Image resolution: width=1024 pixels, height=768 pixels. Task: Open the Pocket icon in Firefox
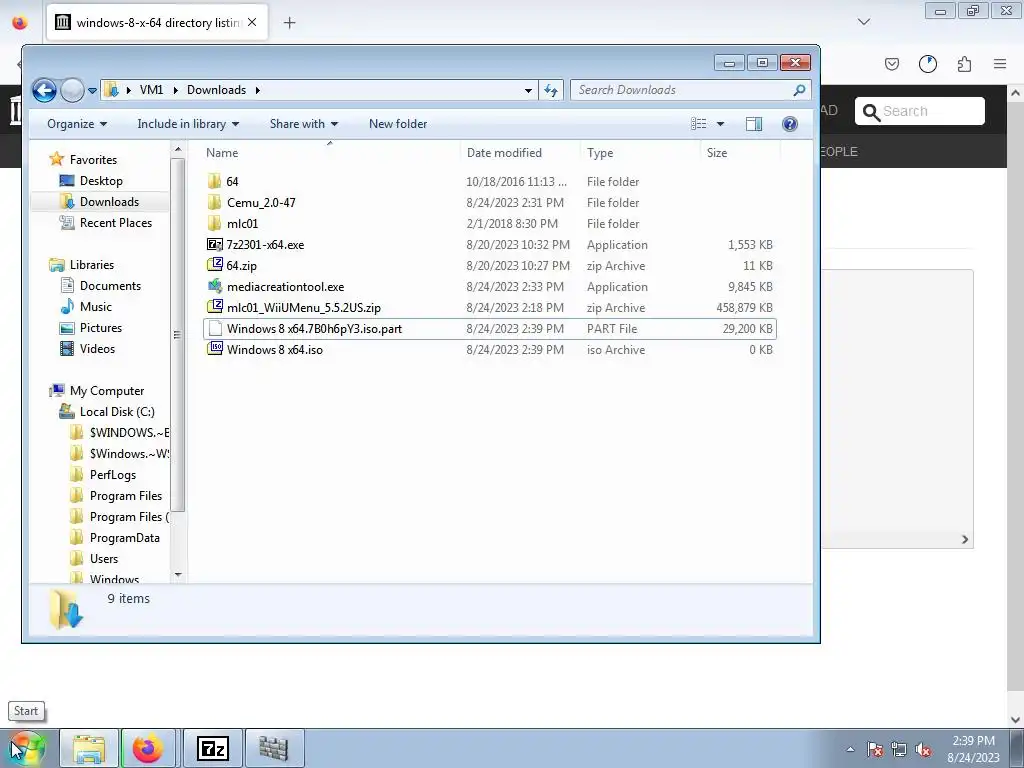click(891, 64)
